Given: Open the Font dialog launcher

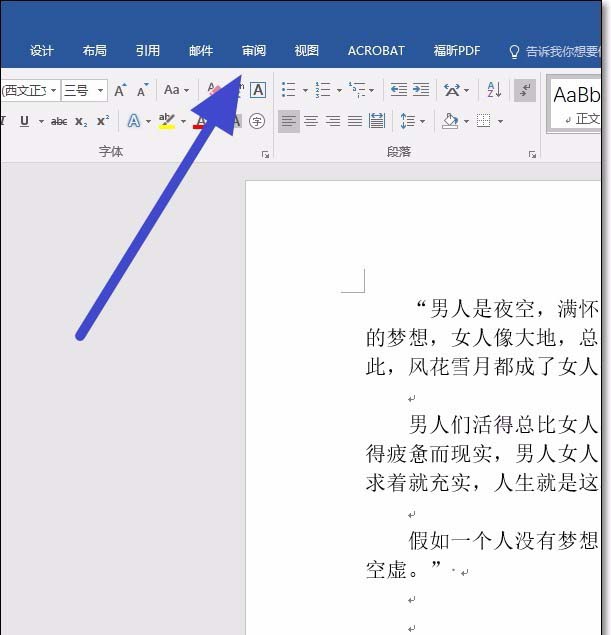Looking at the screenshot, I should 265,154.
